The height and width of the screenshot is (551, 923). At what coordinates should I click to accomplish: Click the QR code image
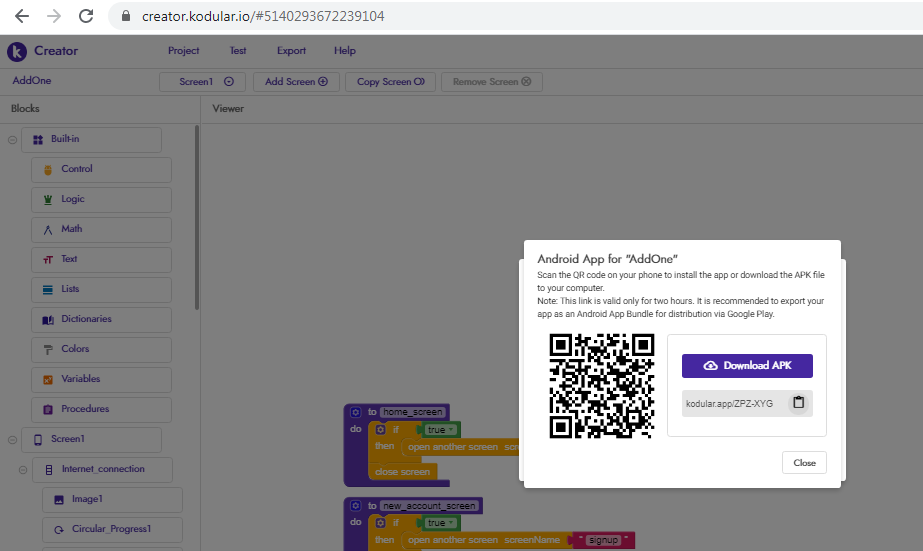(602, 386)
